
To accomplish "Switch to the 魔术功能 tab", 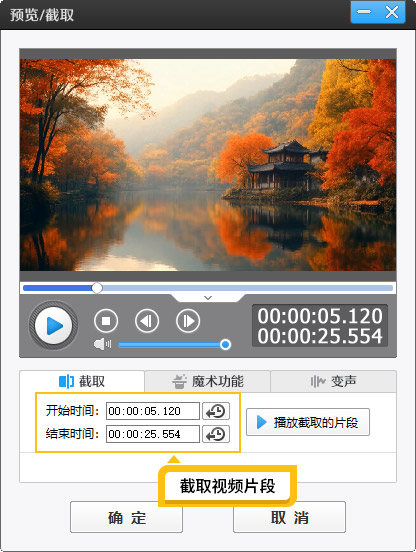I will [208, 381].
